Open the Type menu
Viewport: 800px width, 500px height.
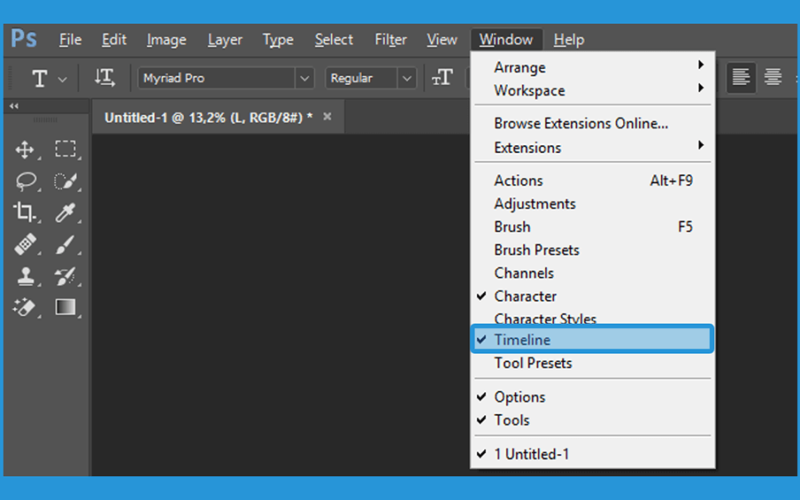278,39
